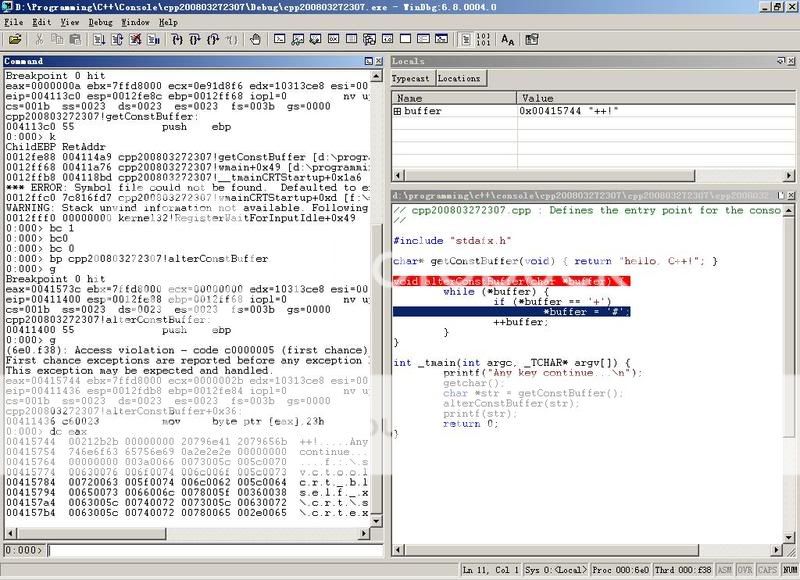This screenshot has height=580, width=800.
Task: Click the Copy toolbar icon
Action: pos(57,39)
